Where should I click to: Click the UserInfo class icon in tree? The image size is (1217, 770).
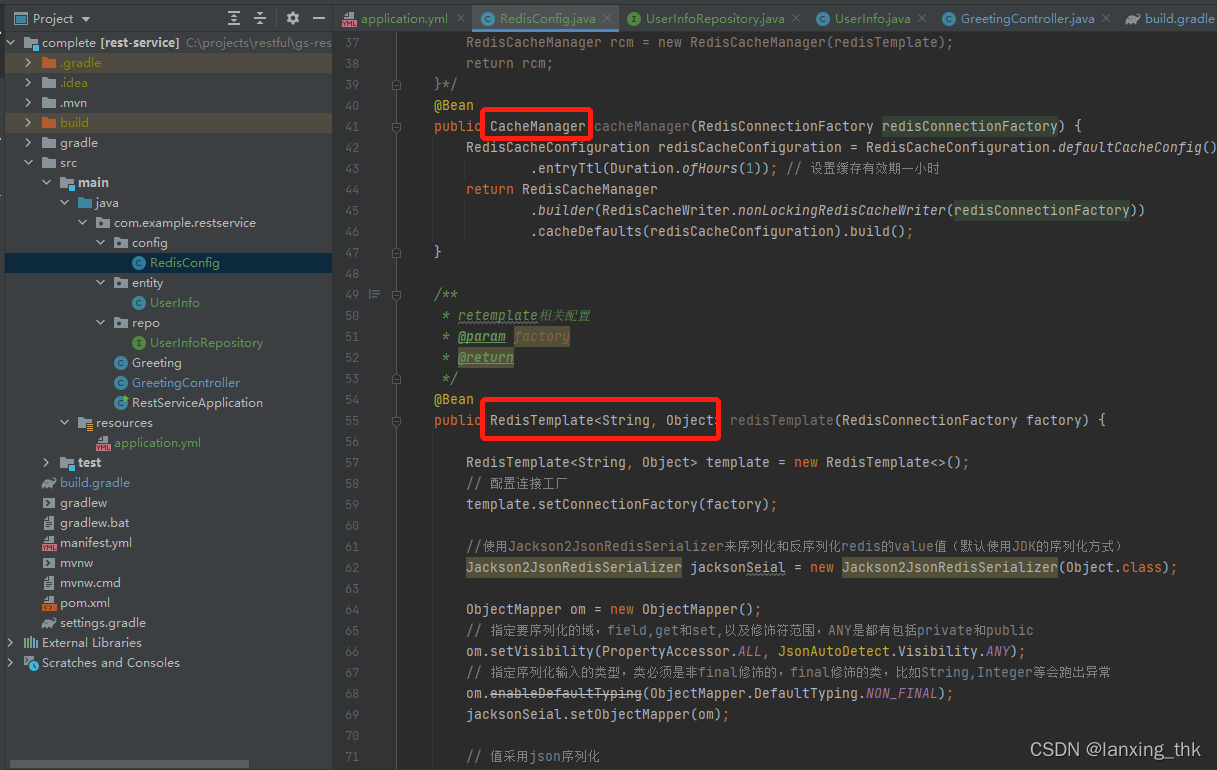139,303
